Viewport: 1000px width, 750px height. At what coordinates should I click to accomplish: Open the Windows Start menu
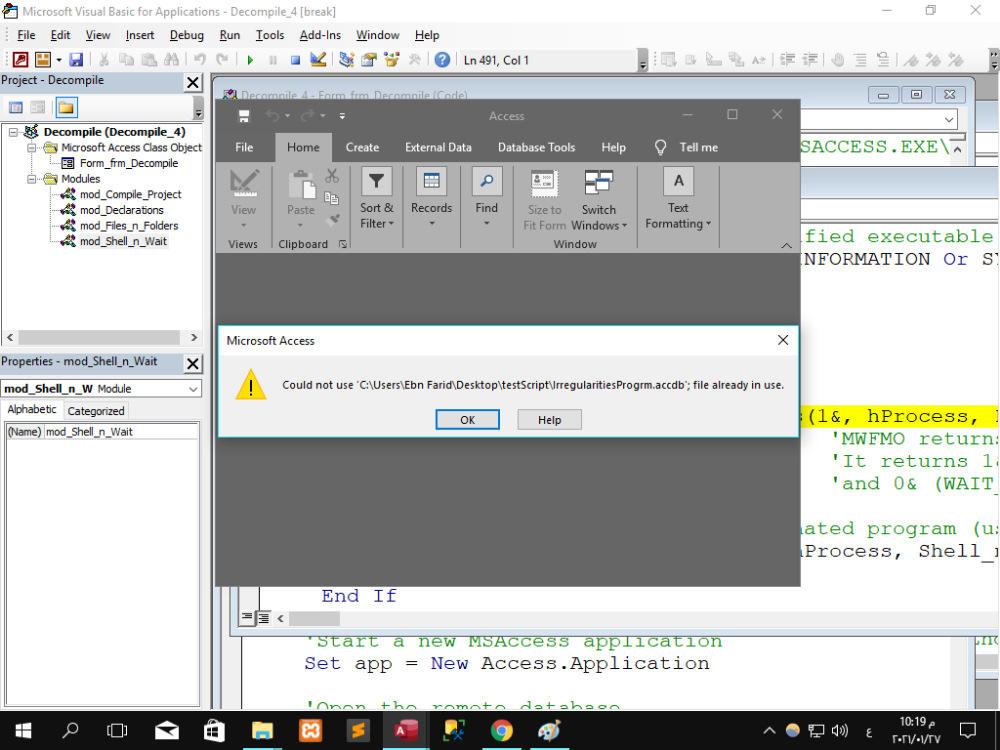click(24, 730)
